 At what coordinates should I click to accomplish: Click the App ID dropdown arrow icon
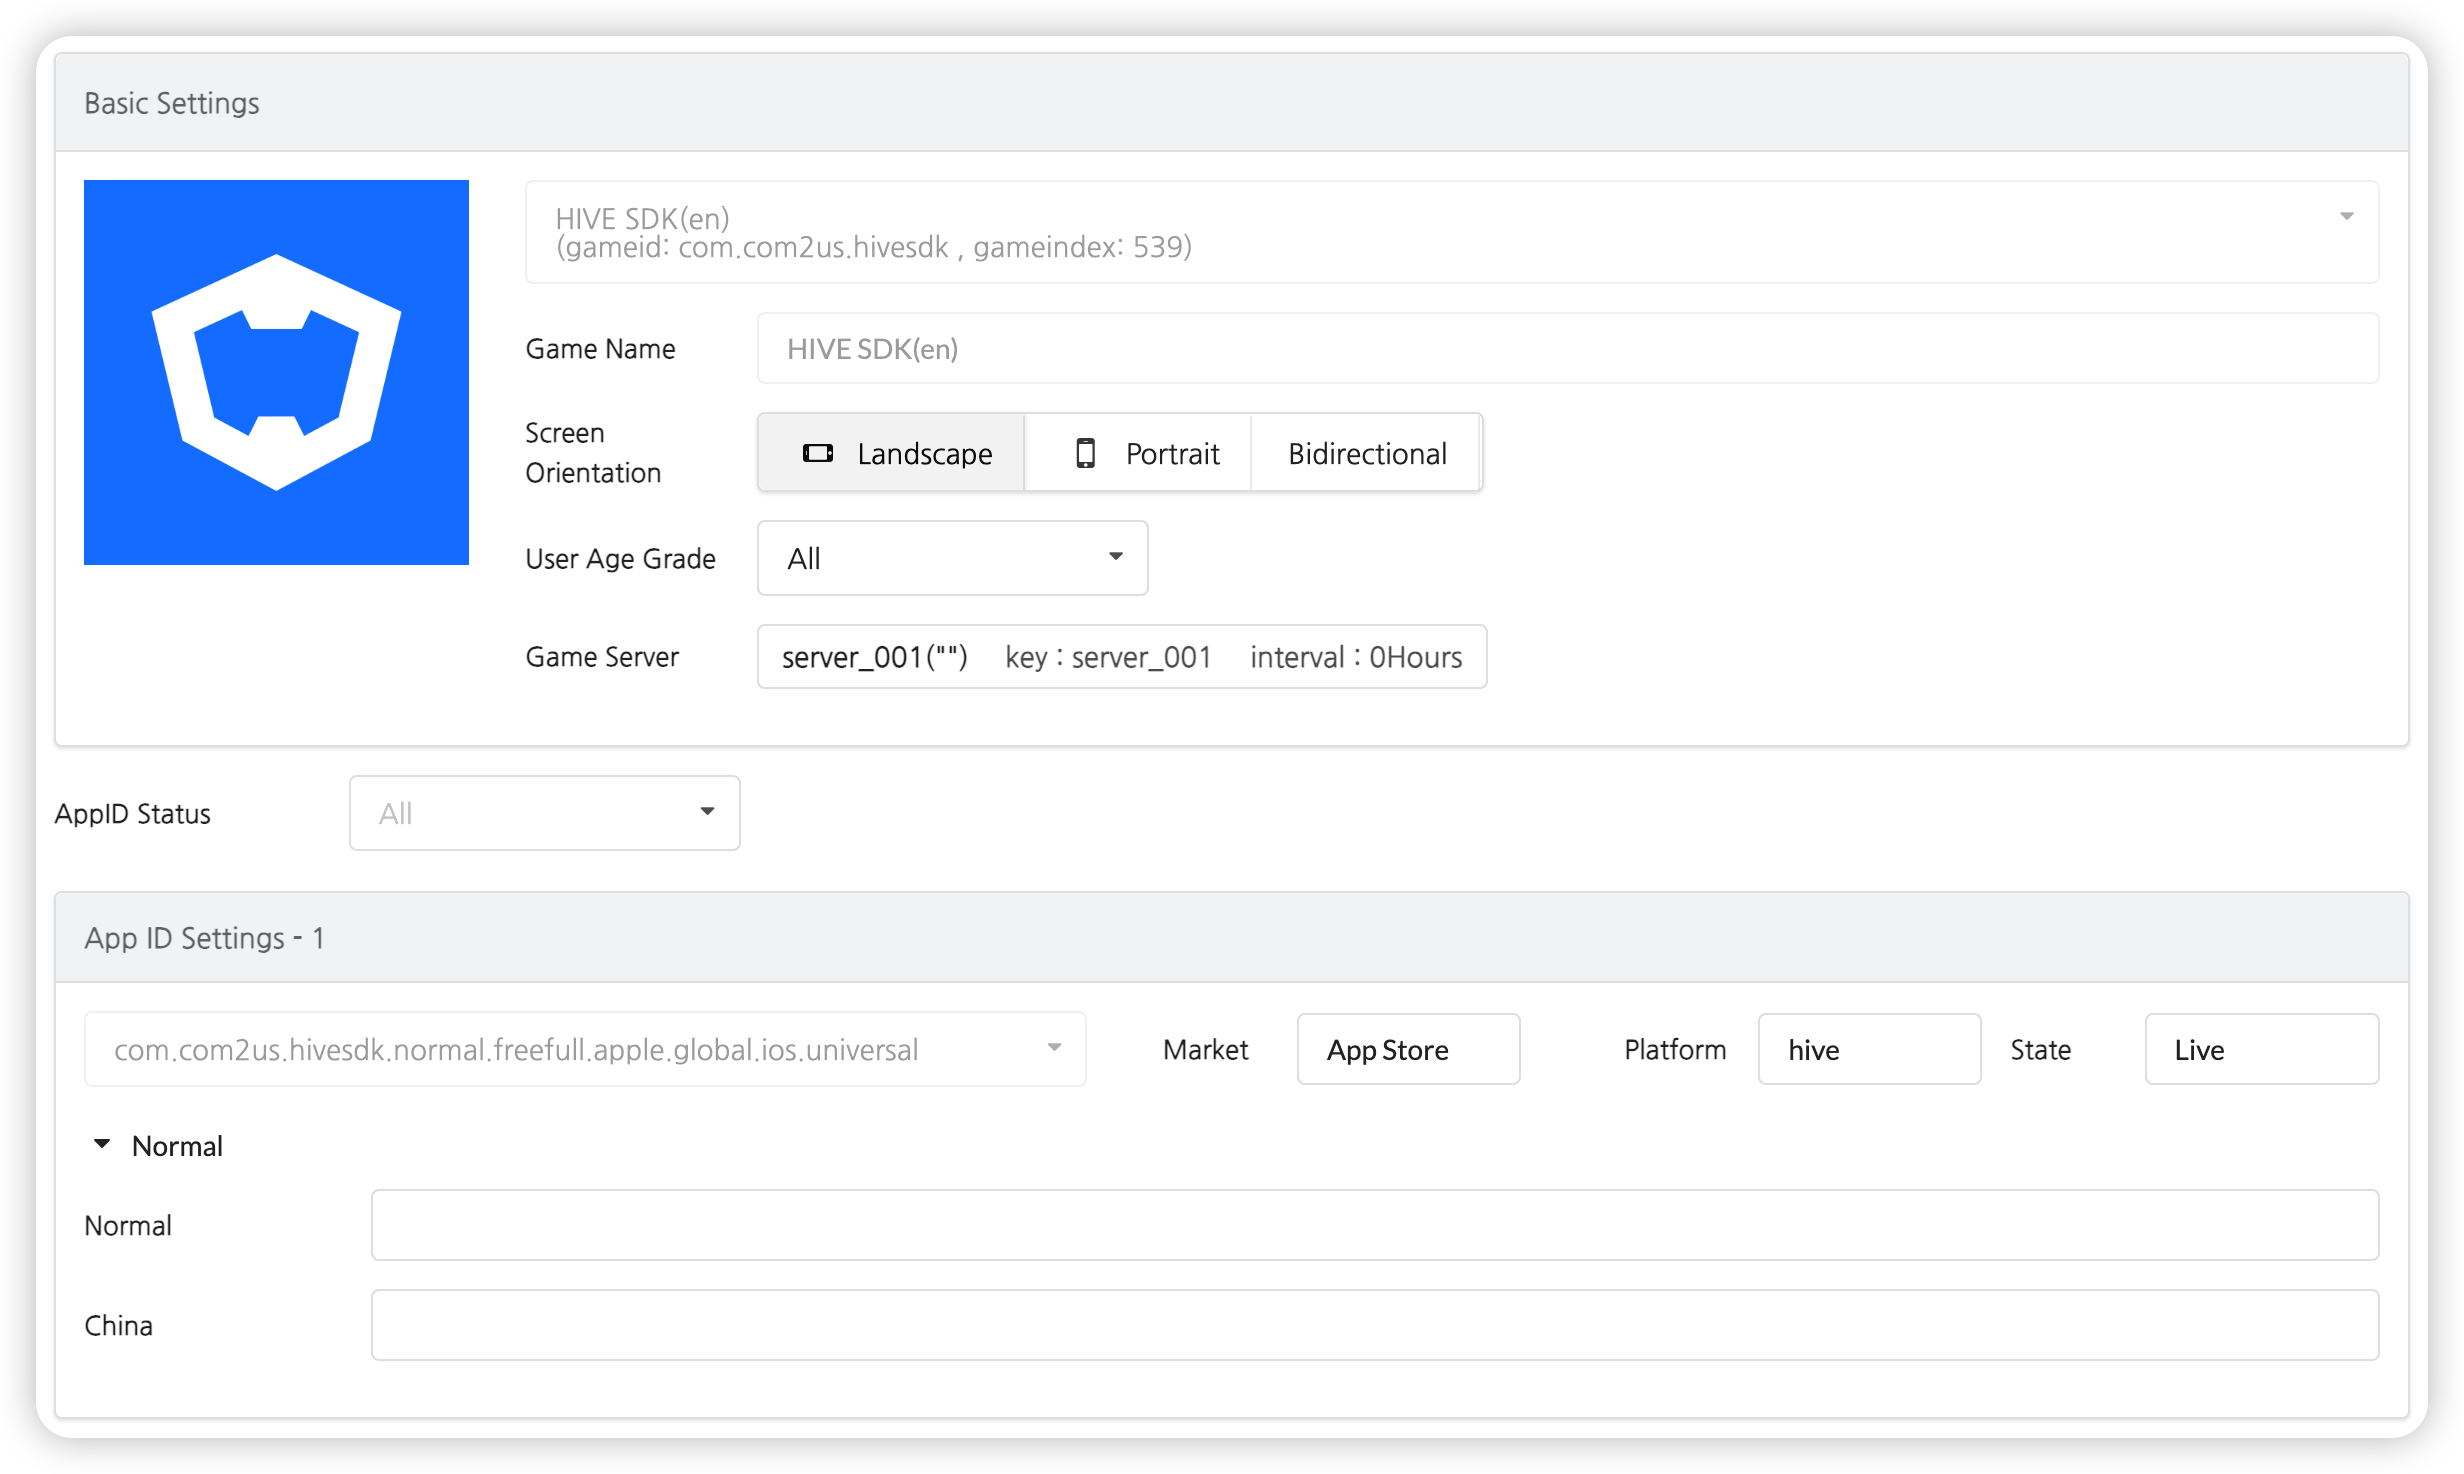pyautogui.click(x=1054, y=1047)
